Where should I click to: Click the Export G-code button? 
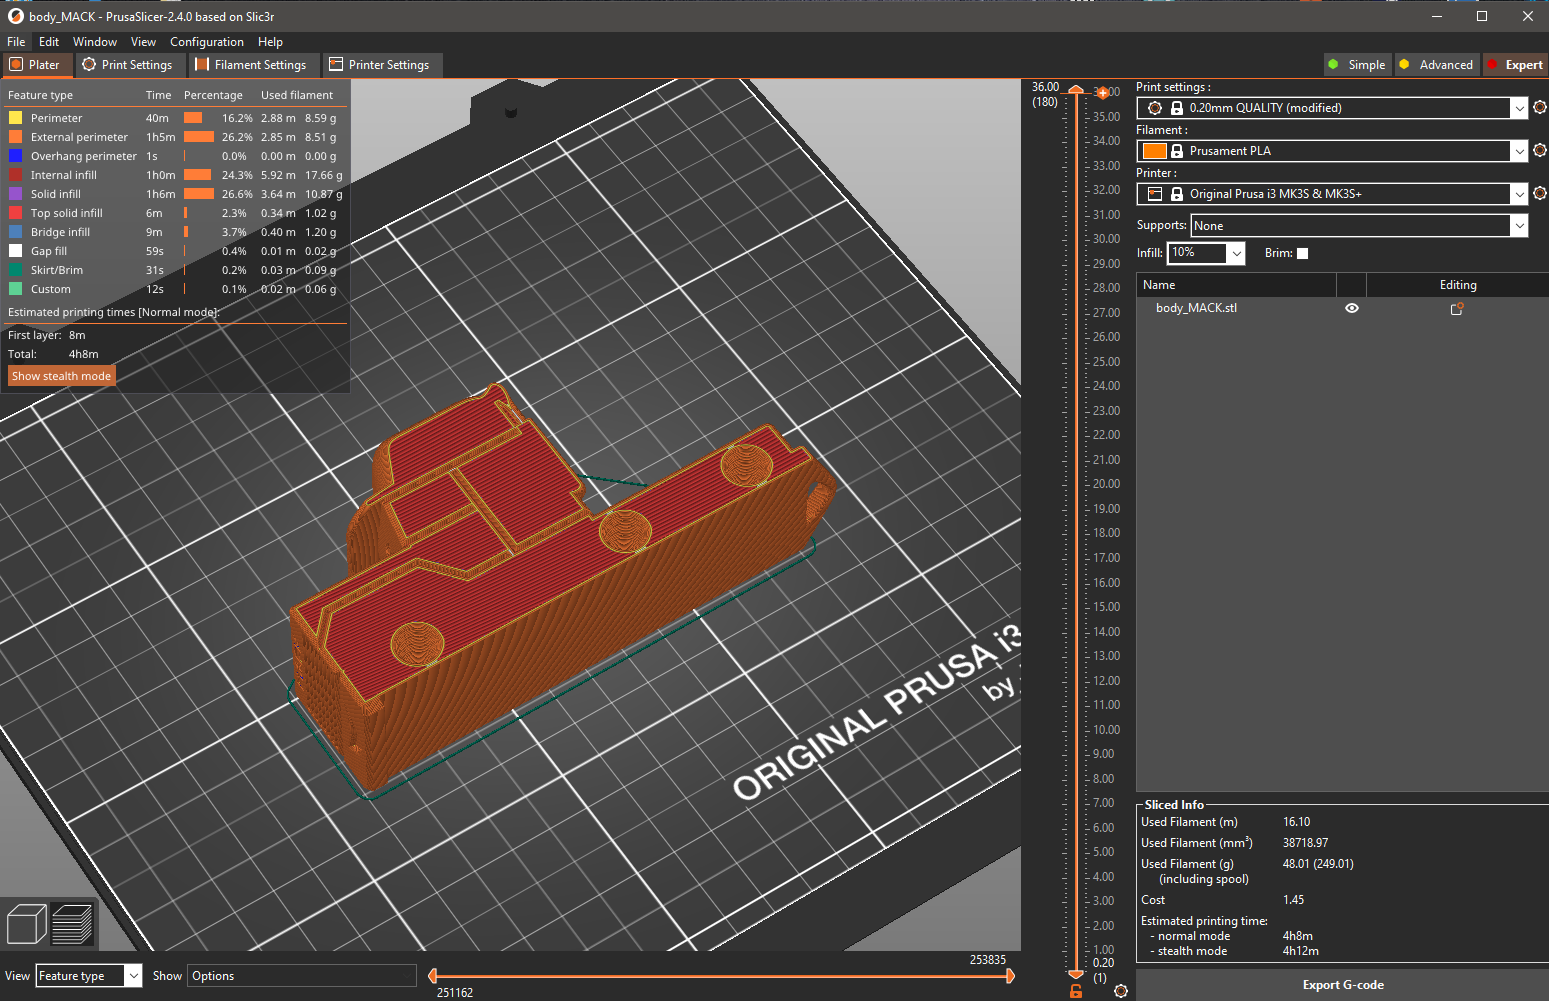(1343, 985)
